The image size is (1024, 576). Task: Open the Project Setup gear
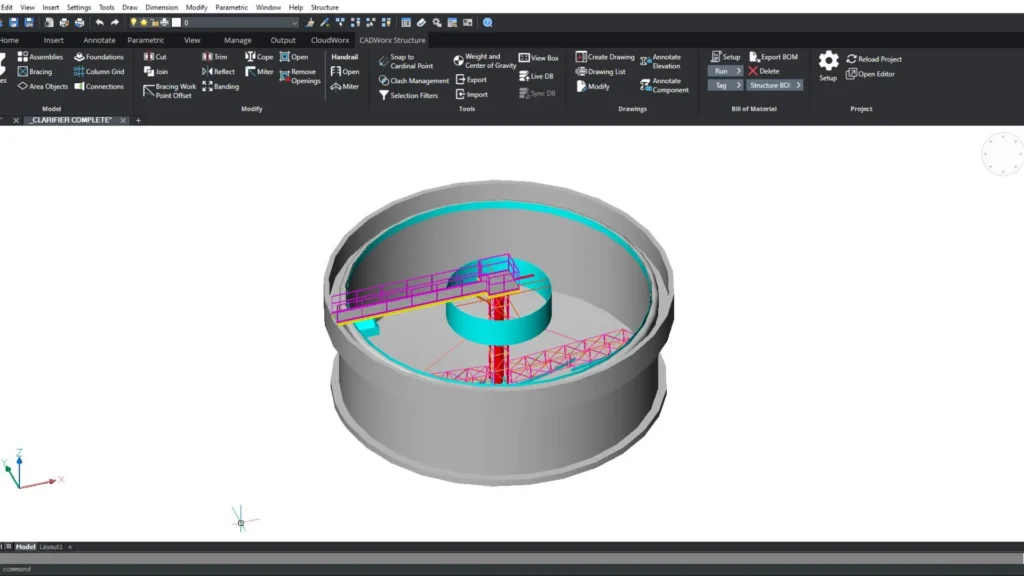pyautogui.click(x=828, y=62)
